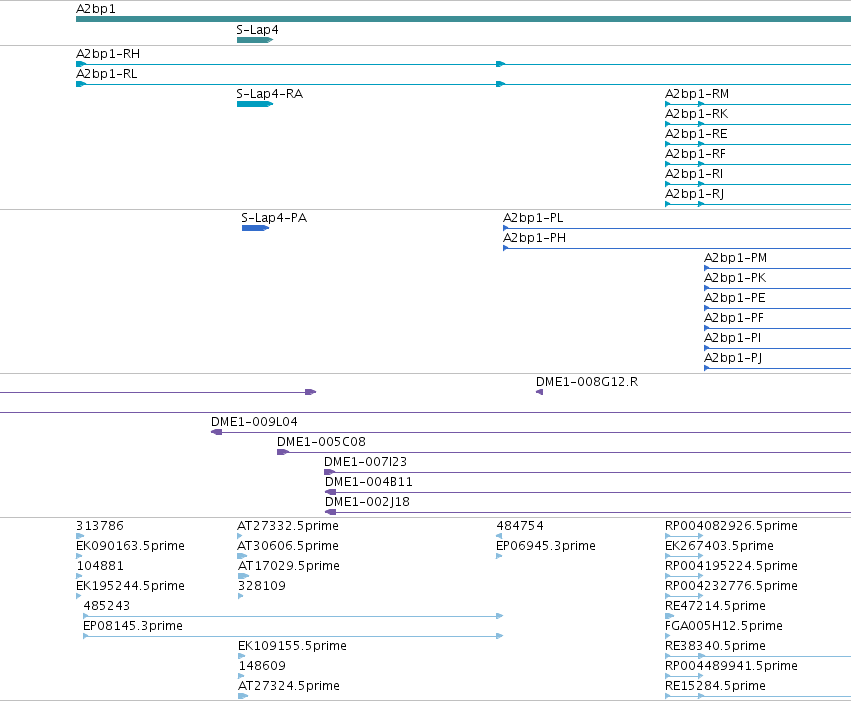Image resolution: width=851 pixels, height=701 pixels.
Task: Select protein A2bp1-PI label
Action: (x=733, y=339)
